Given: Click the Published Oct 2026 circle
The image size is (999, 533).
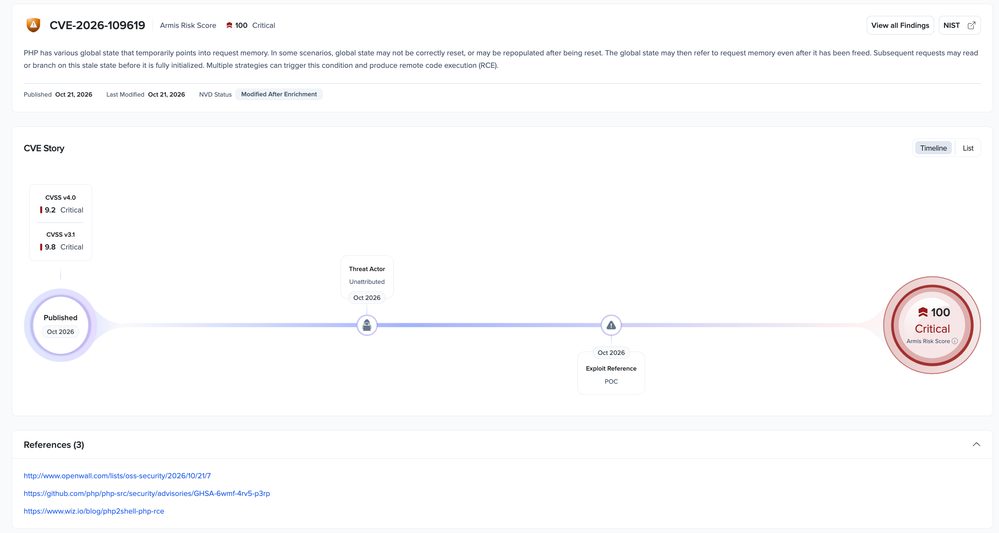Looking at the screenshot, I should 61,325.
